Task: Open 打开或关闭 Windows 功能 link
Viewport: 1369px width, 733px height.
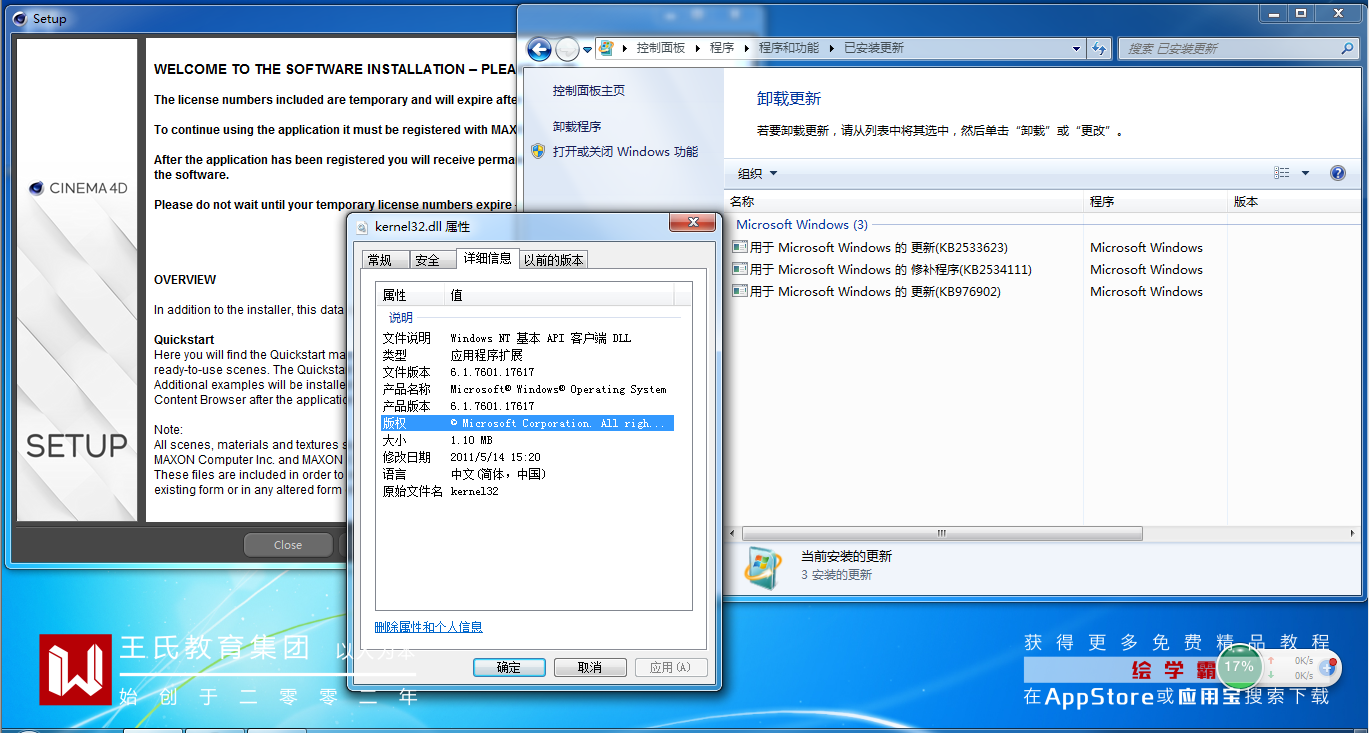Action: click(625, 152)
